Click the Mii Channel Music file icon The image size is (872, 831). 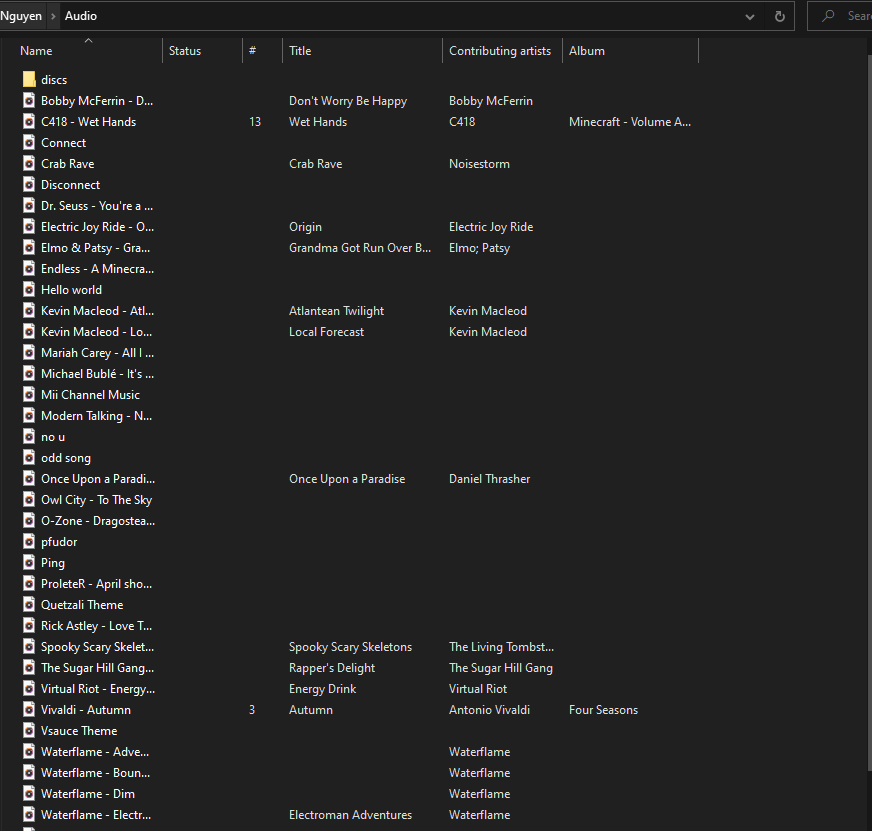pos(29,395)
